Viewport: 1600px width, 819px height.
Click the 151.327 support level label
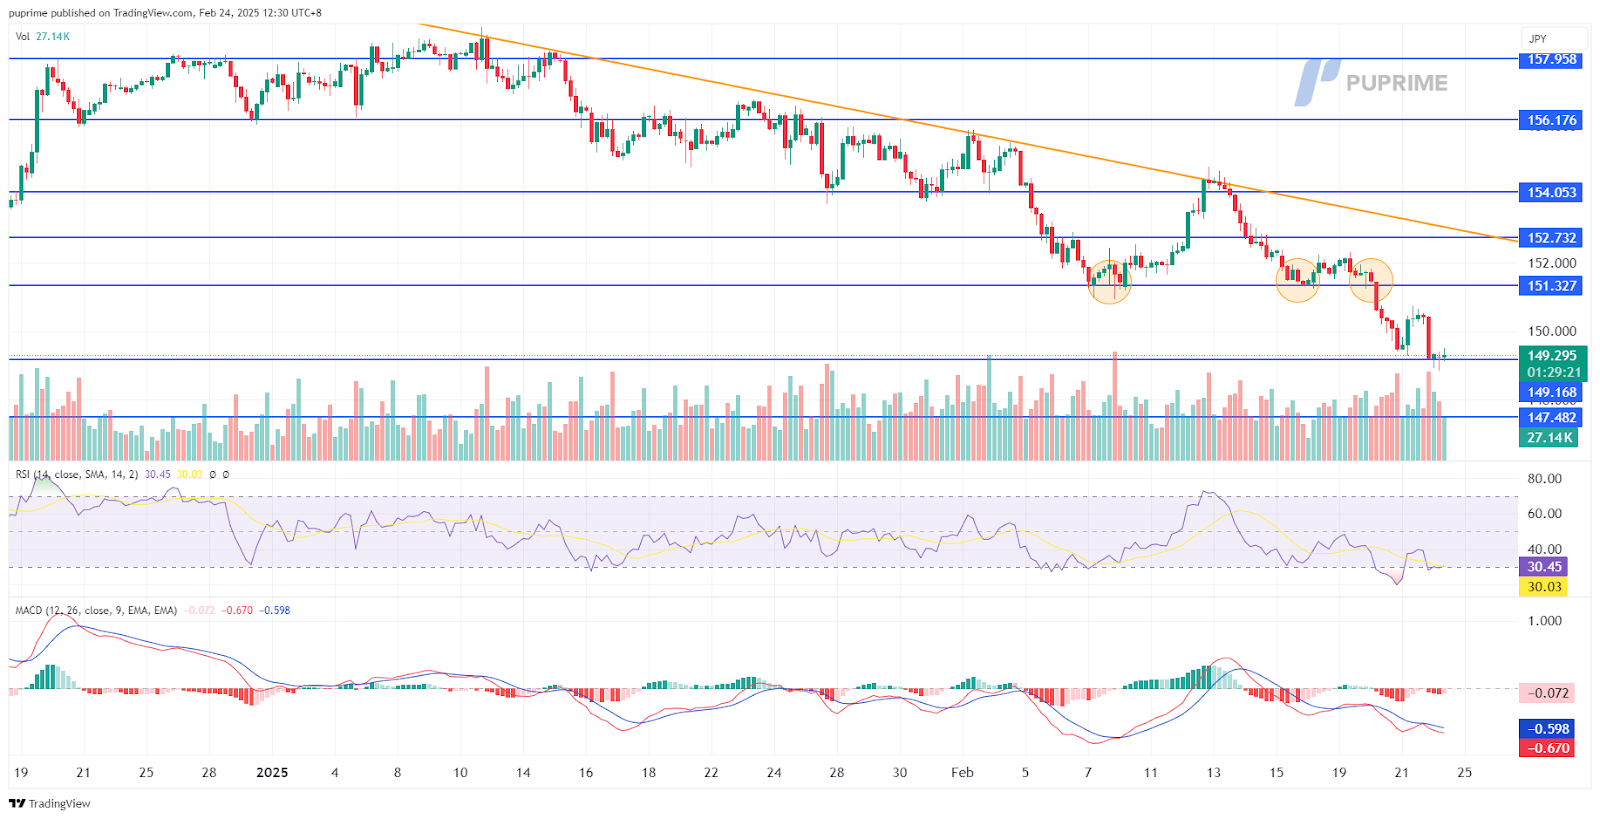[1551, 286]
